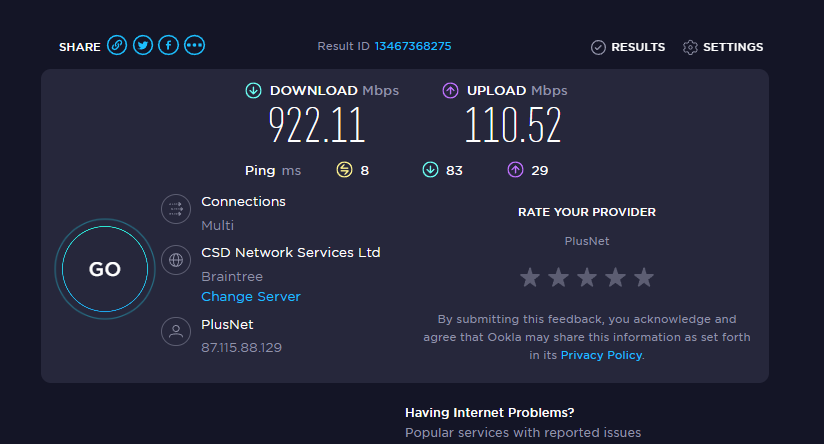Image resolution: width=824 pixels, height=444 pixels.
Task: Open the Settings page
Action: (x=723, y=47)
